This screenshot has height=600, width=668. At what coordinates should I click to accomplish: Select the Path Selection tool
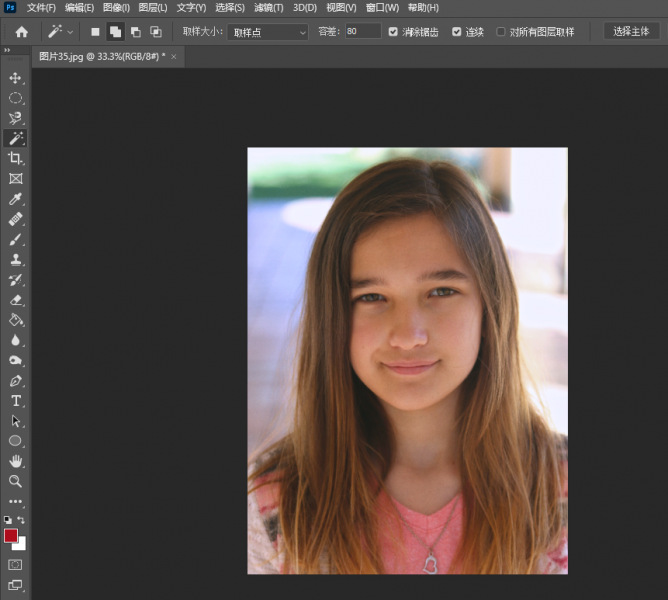[15, 421]
